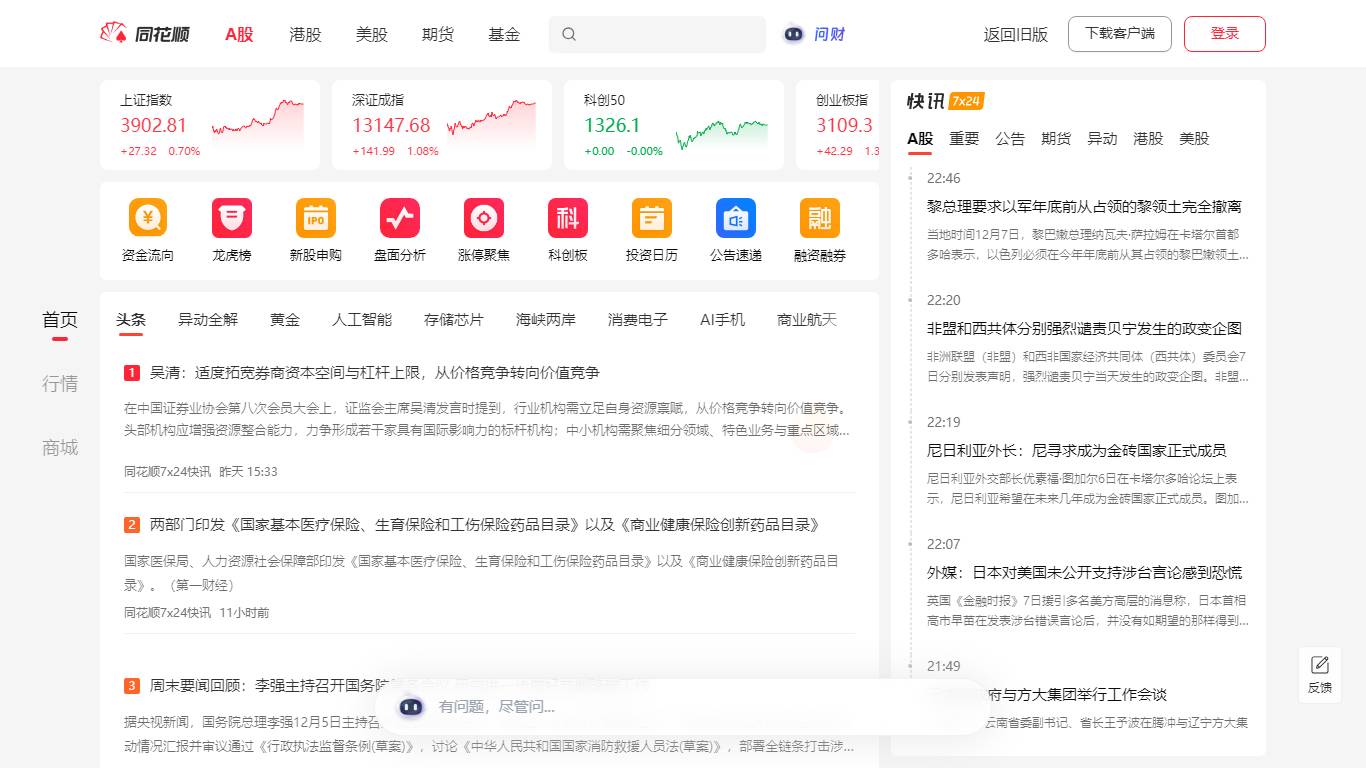Select the 人工智能 news tab
This screenshot has width=1366, height=768.
click(362, 320)
